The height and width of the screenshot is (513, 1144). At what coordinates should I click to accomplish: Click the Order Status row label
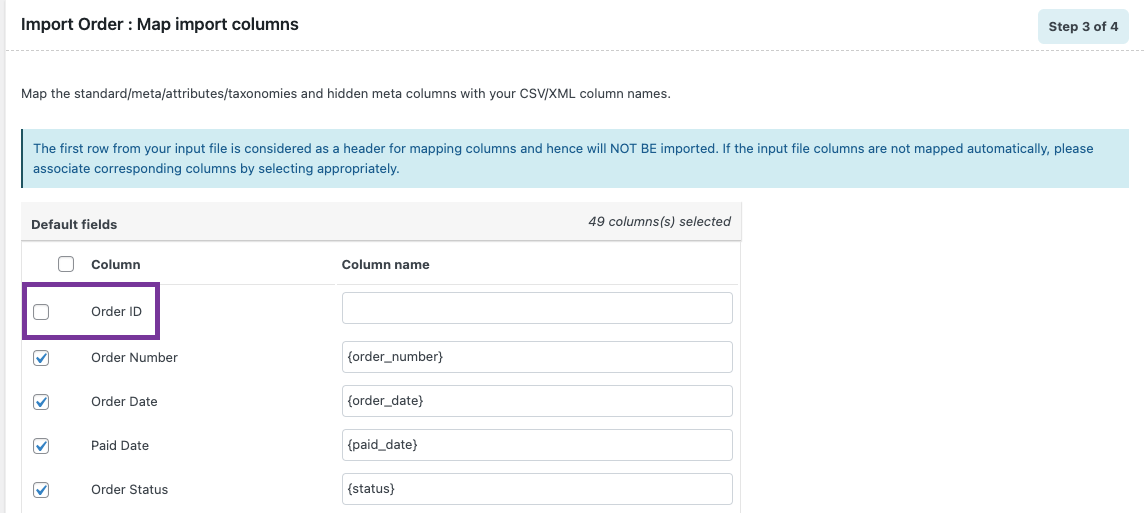click(129, 489)
